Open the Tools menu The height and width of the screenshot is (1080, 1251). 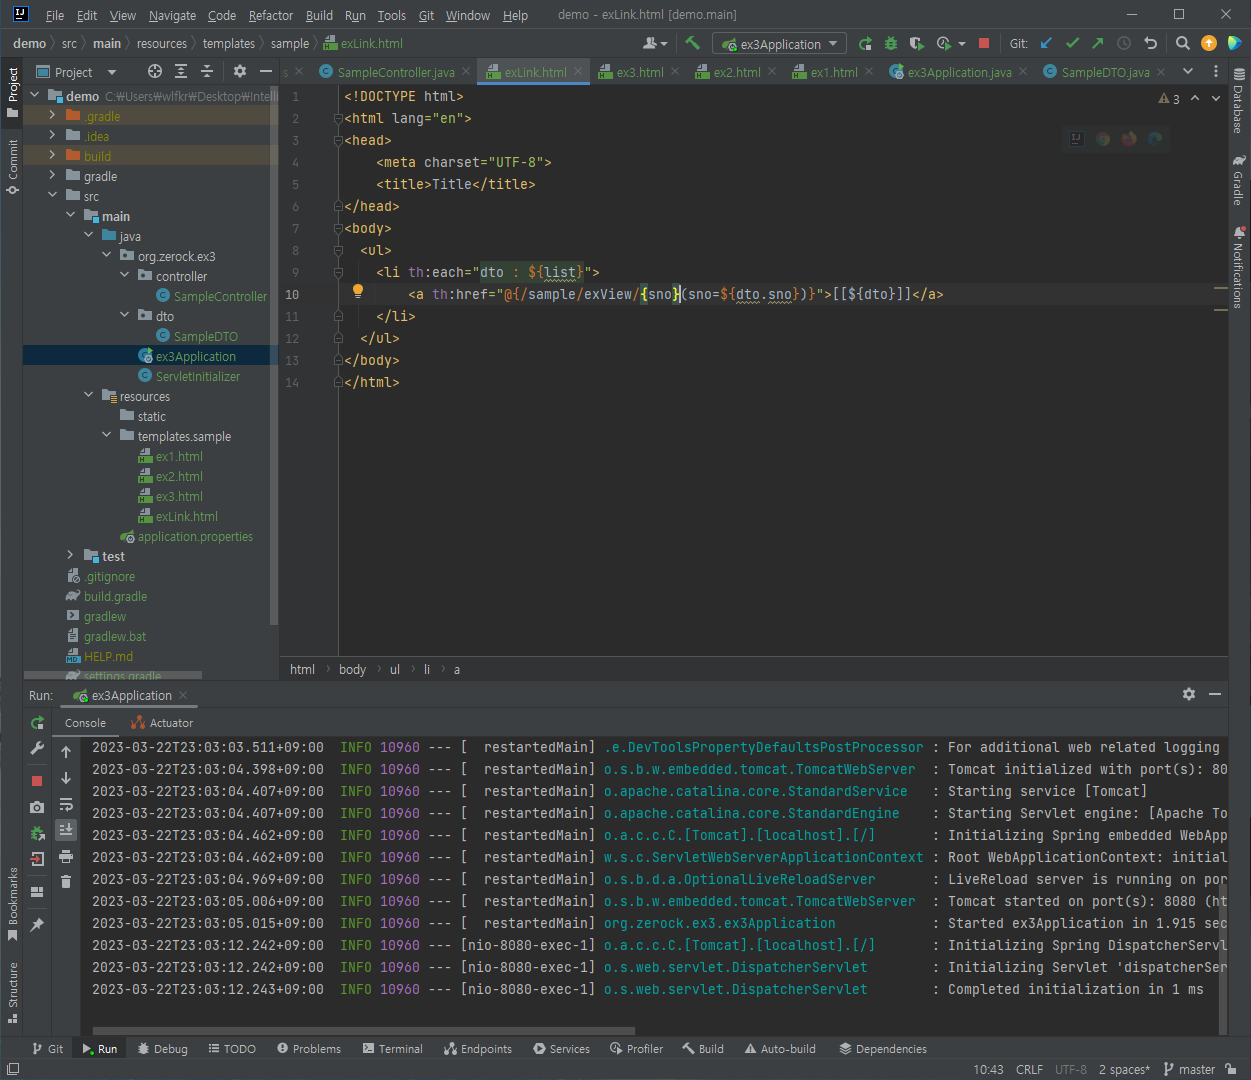pyautogui.click(x=392, y=15)
